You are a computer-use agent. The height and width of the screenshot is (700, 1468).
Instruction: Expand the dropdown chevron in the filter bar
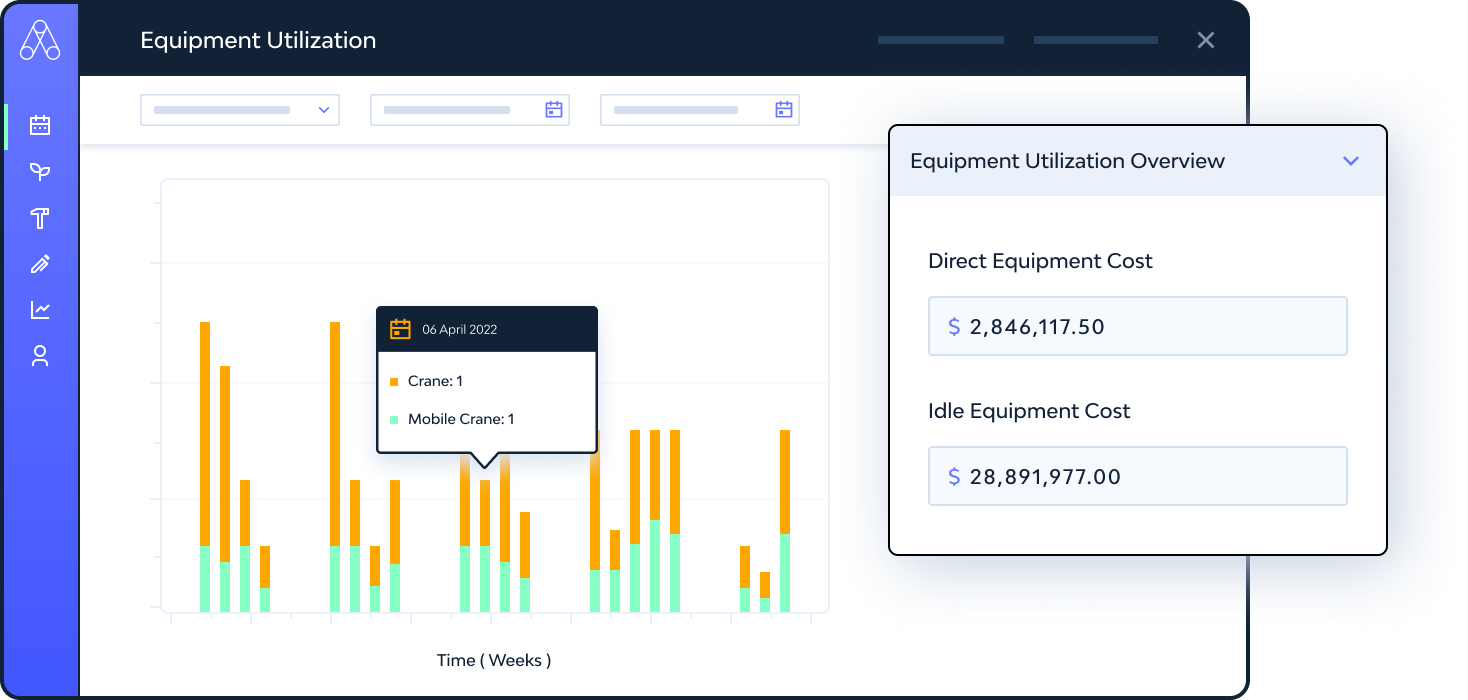(325, 110)
